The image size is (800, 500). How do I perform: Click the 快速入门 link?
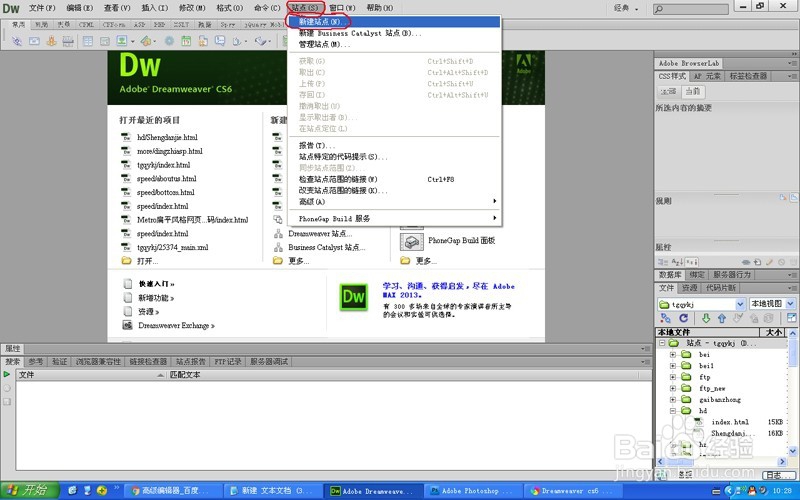[157, 284]
